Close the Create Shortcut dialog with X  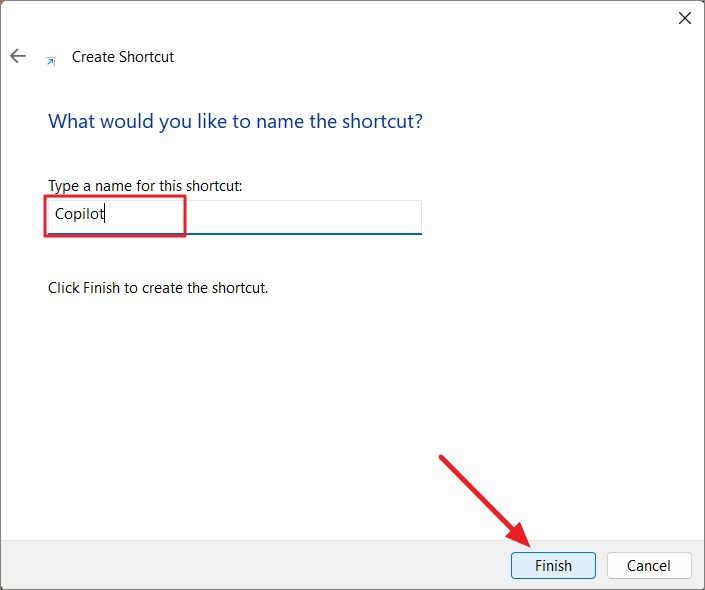[x=685, y=18]
